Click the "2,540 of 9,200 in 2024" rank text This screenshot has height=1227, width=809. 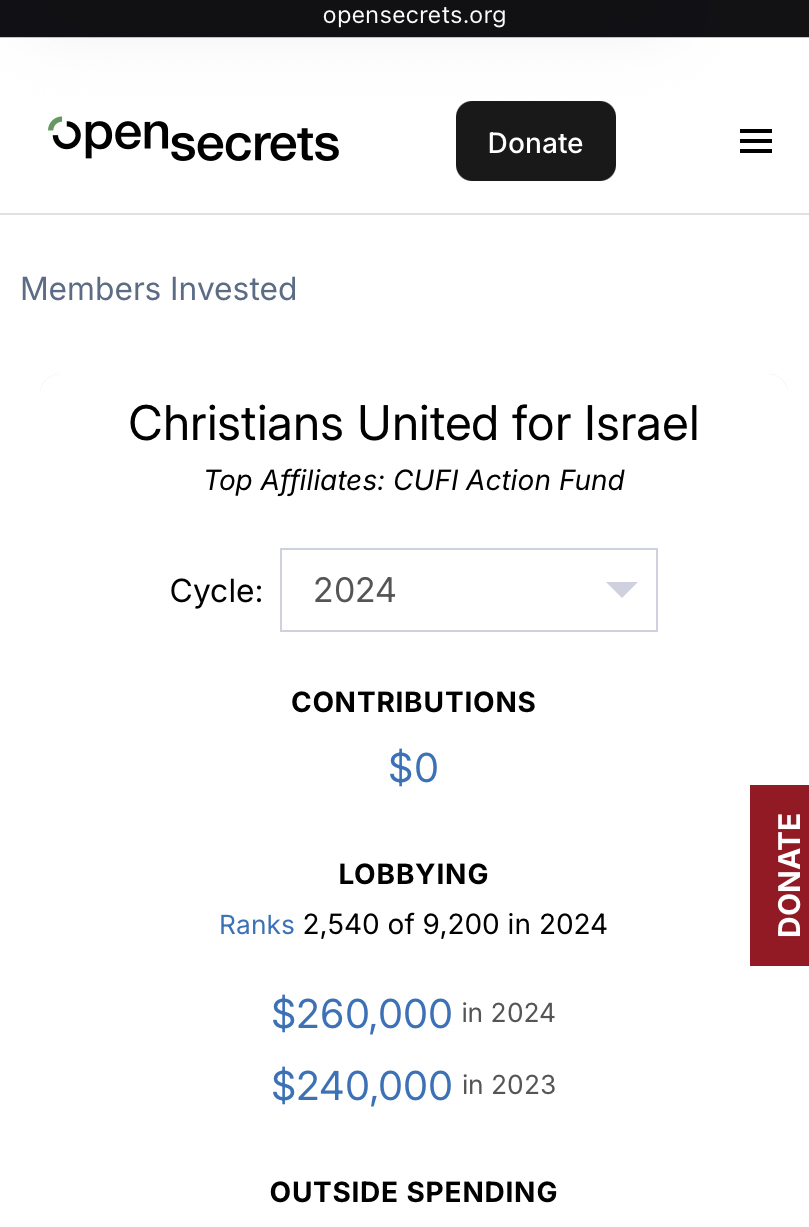click(x=455, y=923)
